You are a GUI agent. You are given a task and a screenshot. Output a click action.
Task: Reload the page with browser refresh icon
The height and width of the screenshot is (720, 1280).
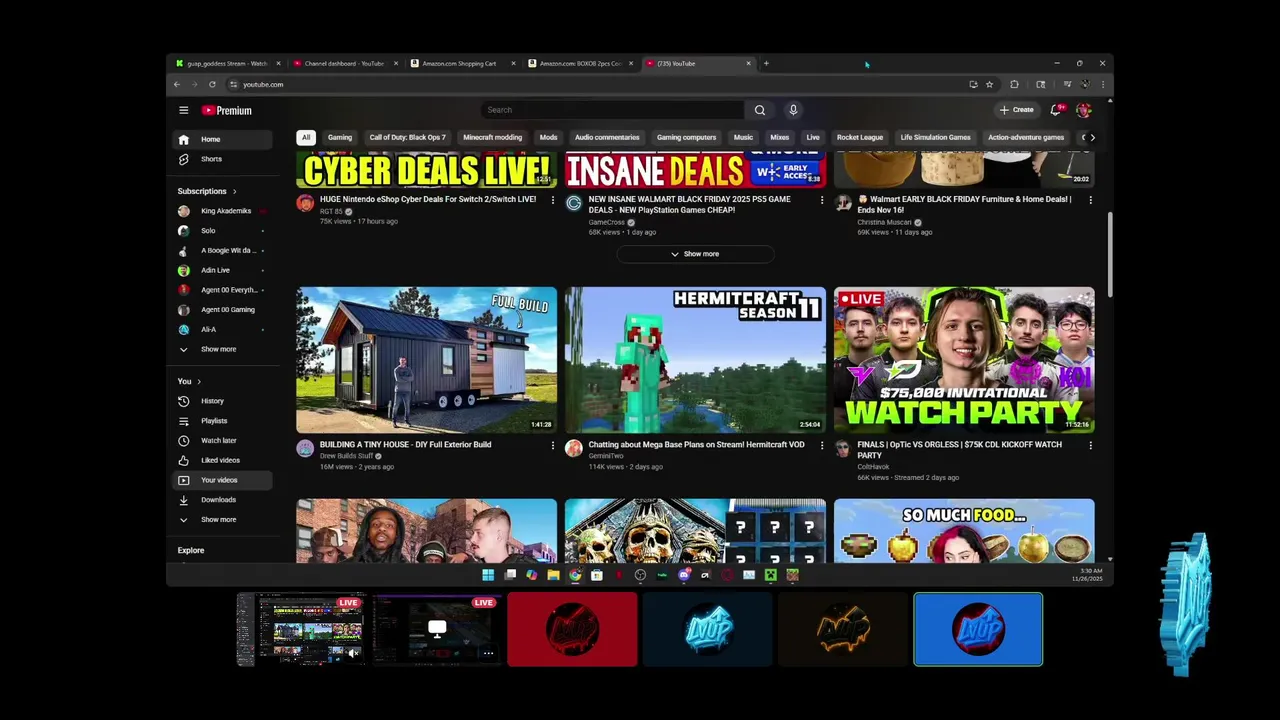(212, 84)
